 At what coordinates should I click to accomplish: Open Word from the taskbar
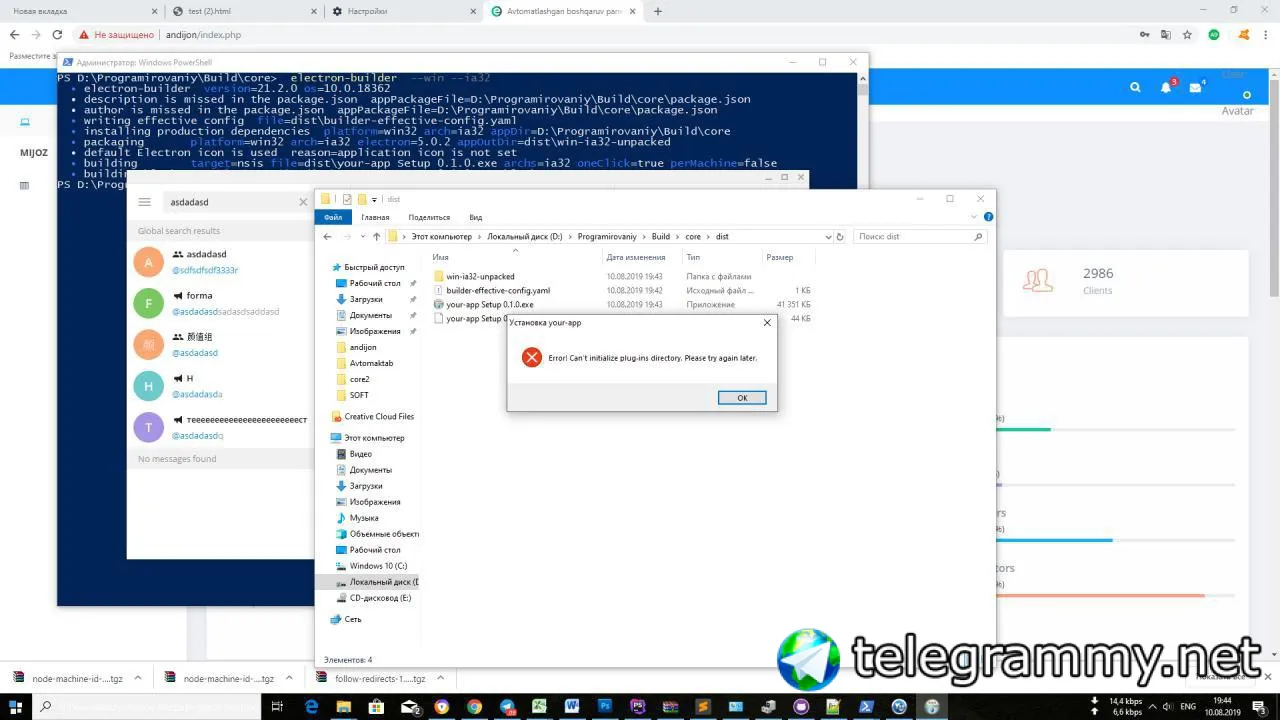coord(572,706)
